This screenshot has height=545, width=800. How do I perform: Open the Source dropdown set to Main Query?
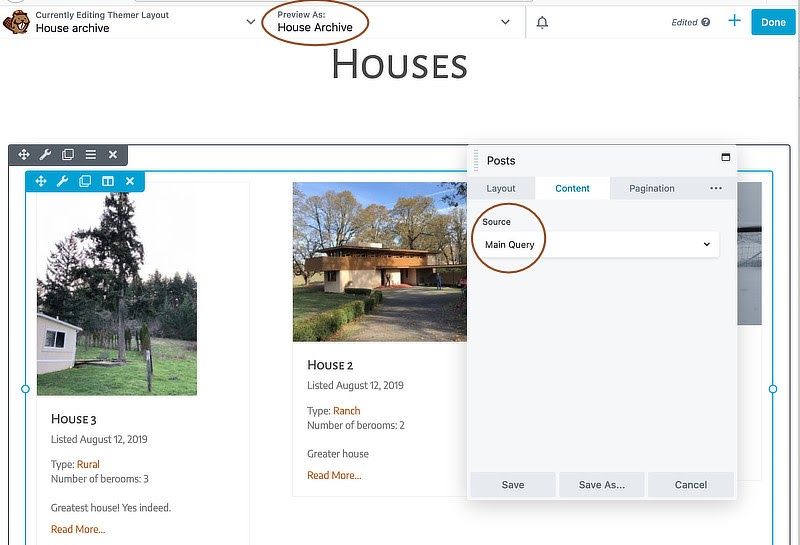tap(598, 245)
